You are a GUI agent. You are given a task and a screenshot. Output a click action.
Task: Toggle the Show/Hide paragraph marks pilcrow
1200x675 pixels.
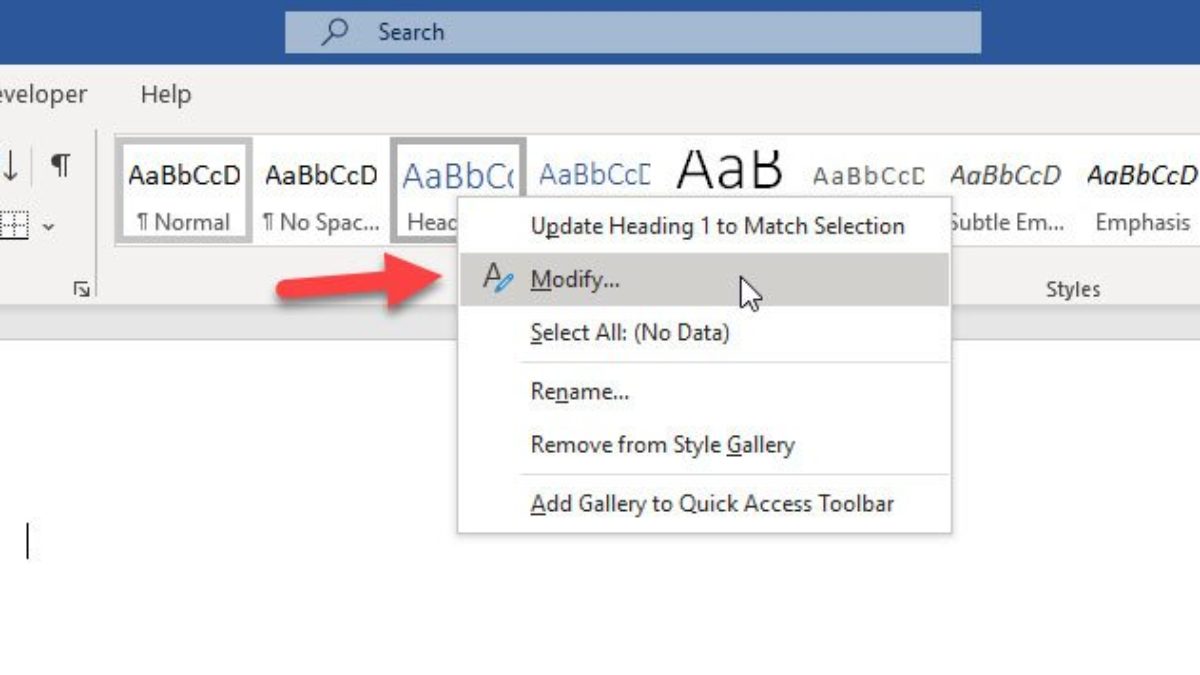click(61, 166)
